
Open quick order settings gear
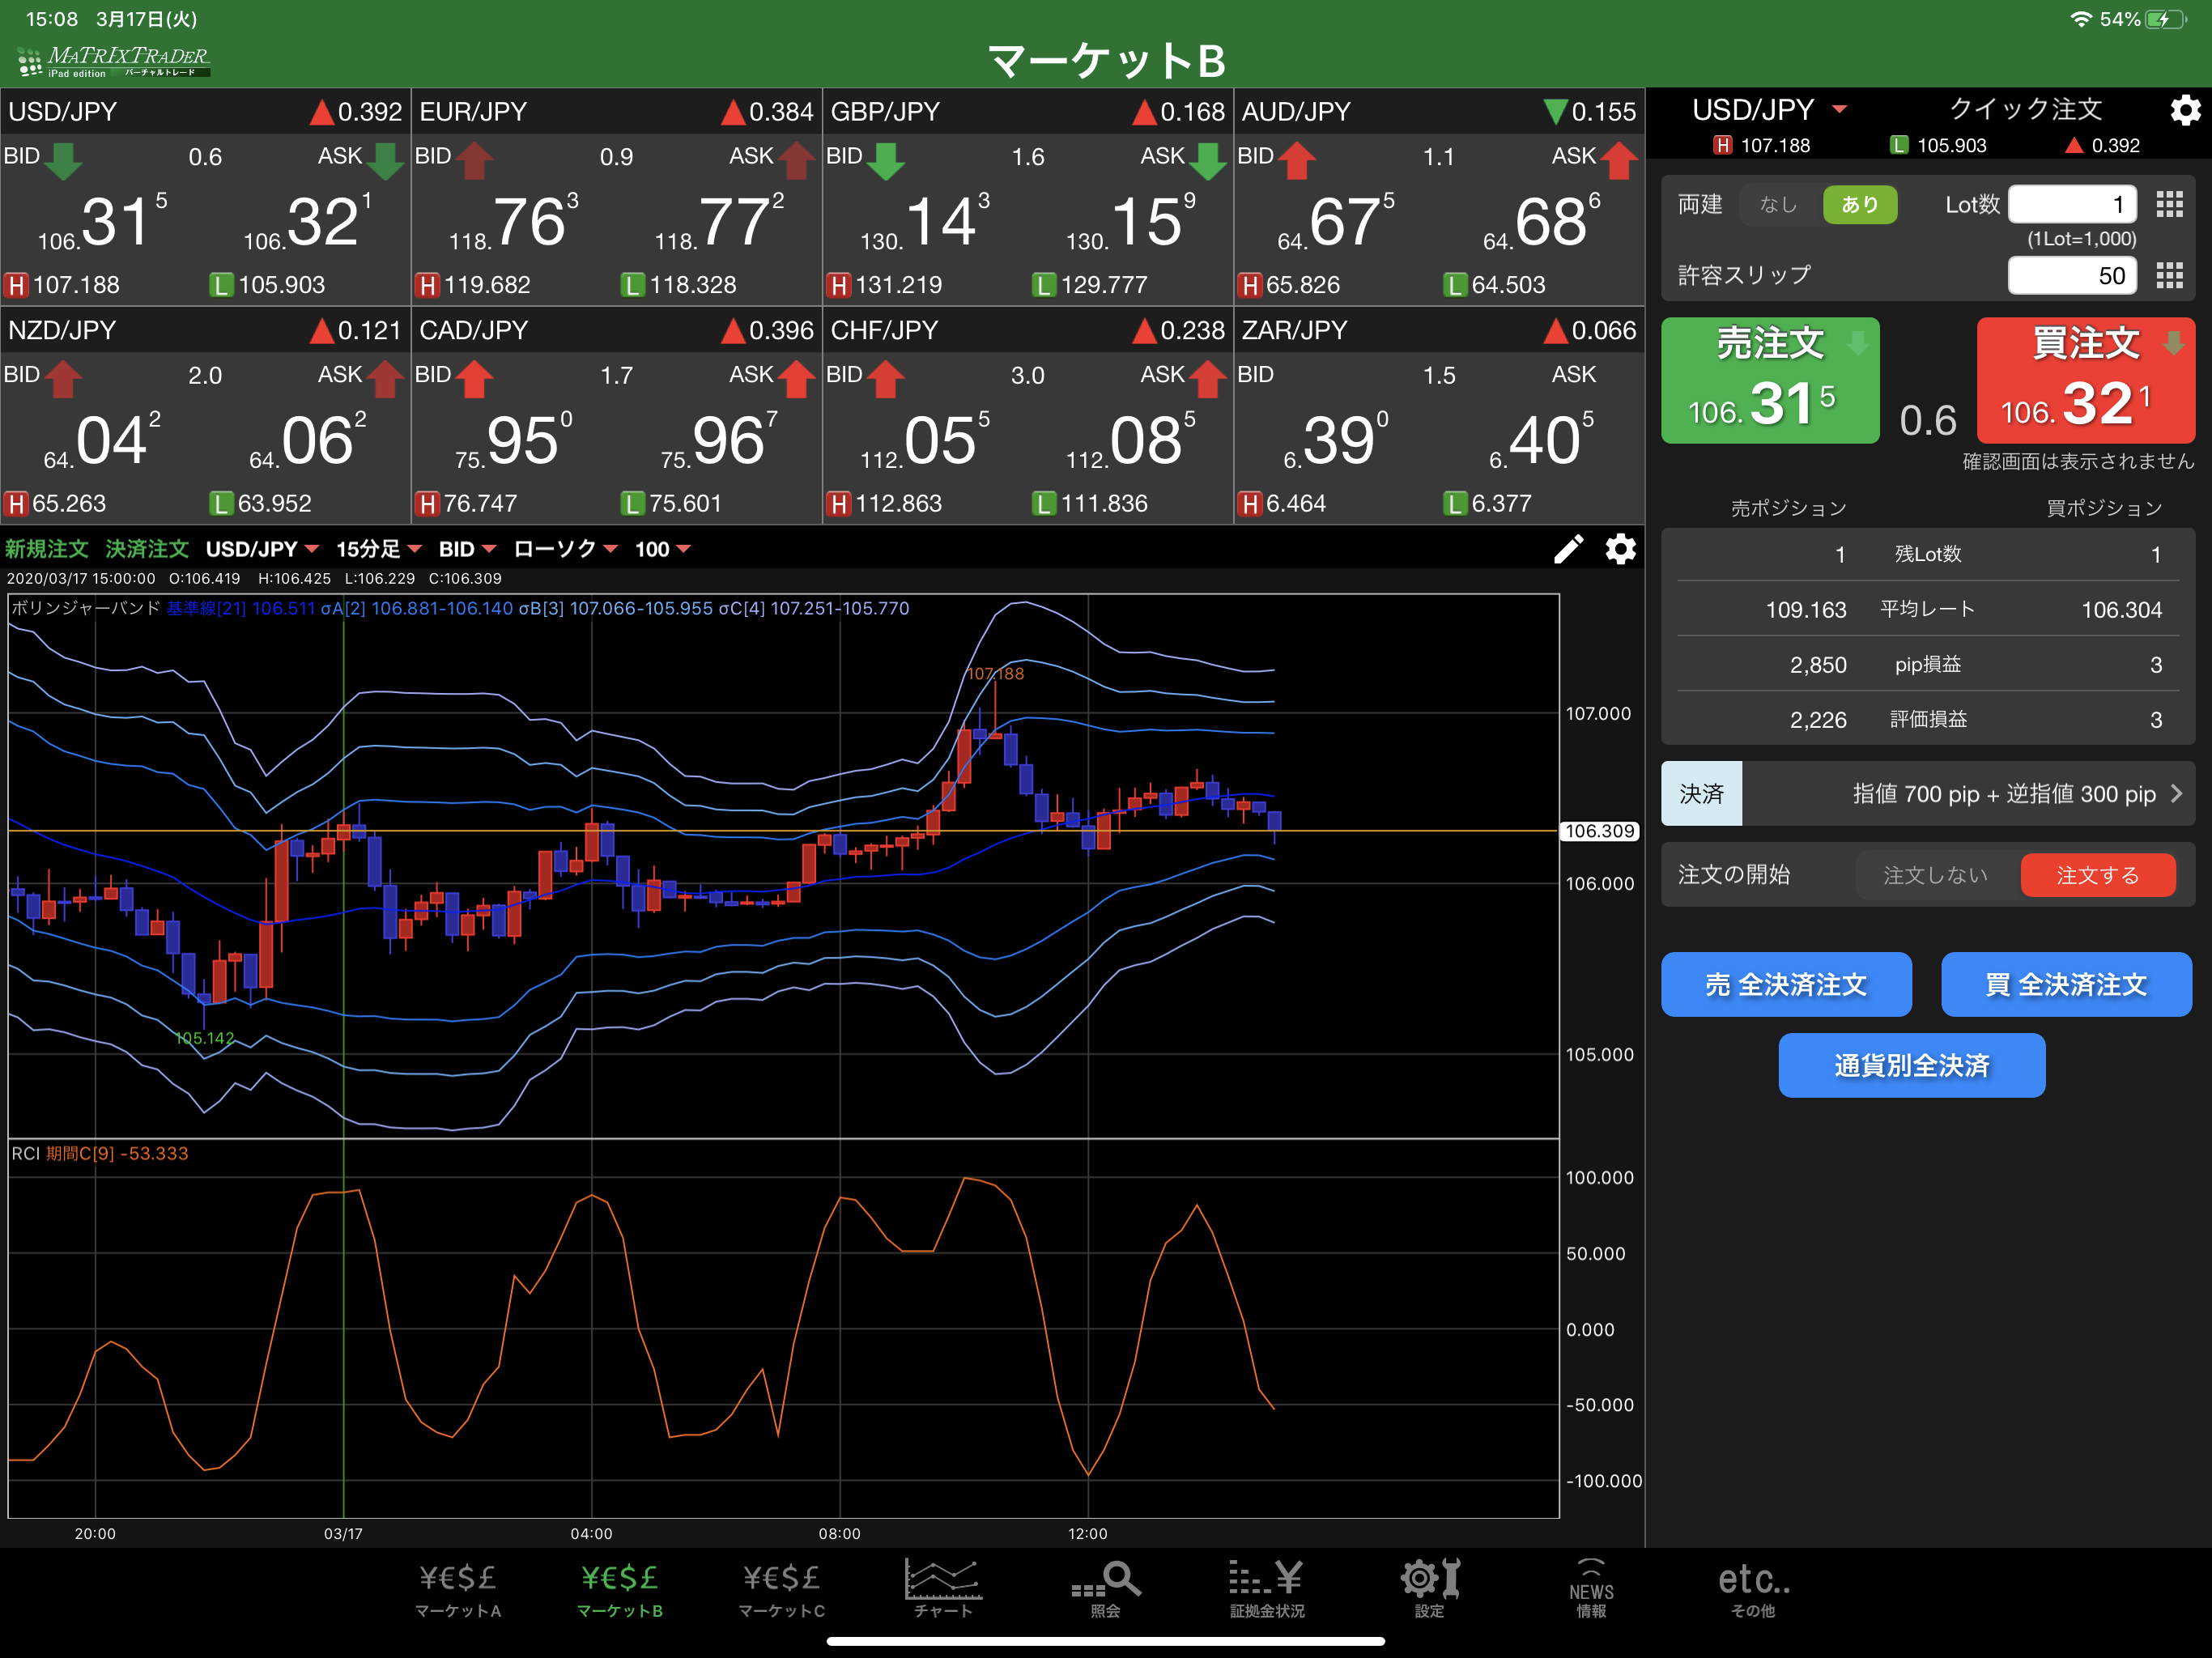pyautogui.click(x=2185, y=110)
